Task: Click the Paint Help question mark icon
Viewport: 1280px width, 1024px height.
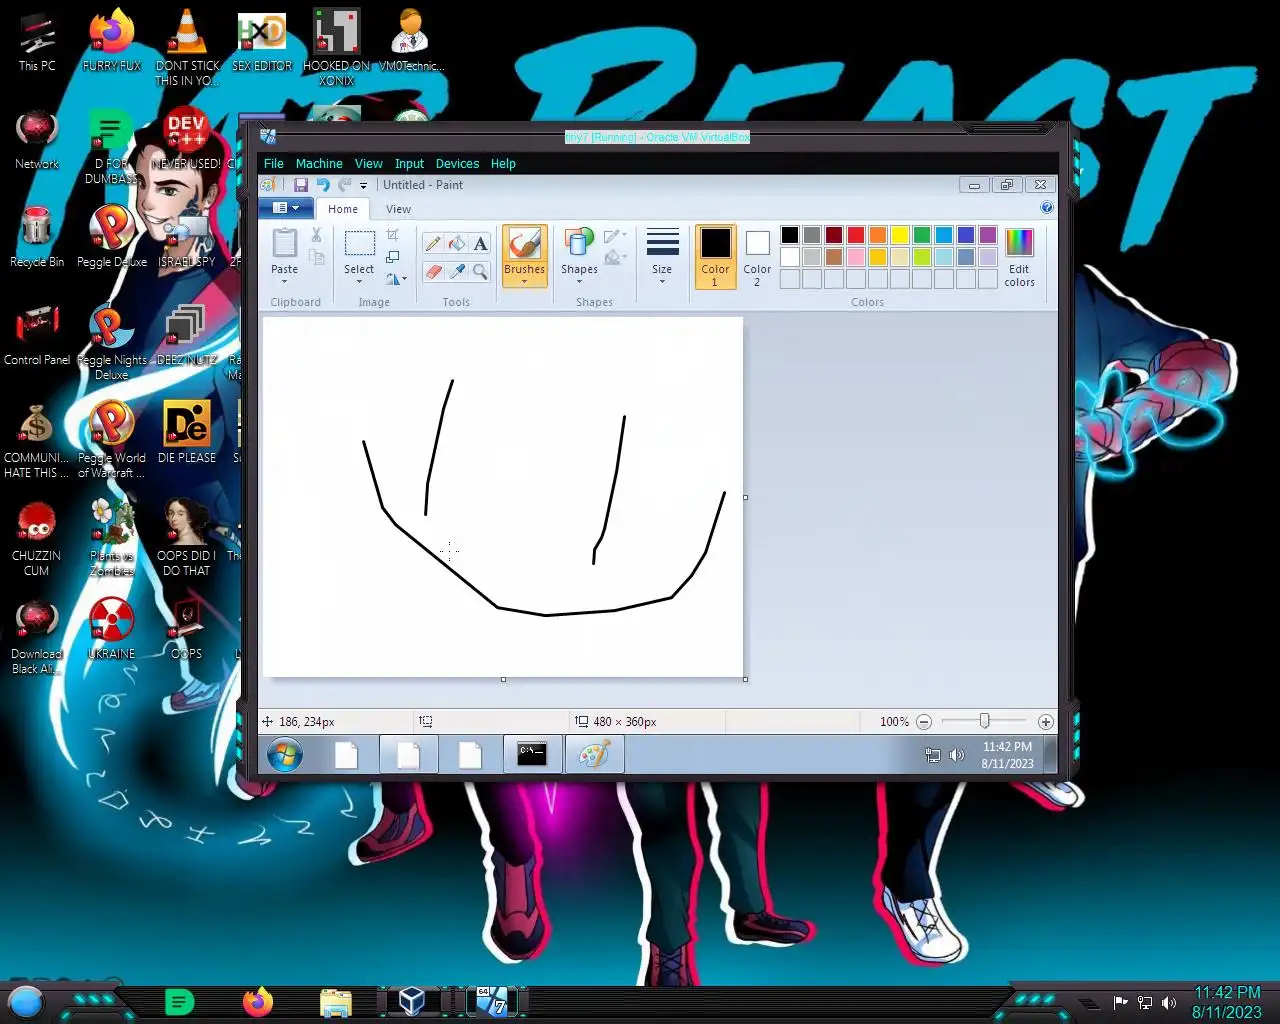Action: pos(1047,208)
